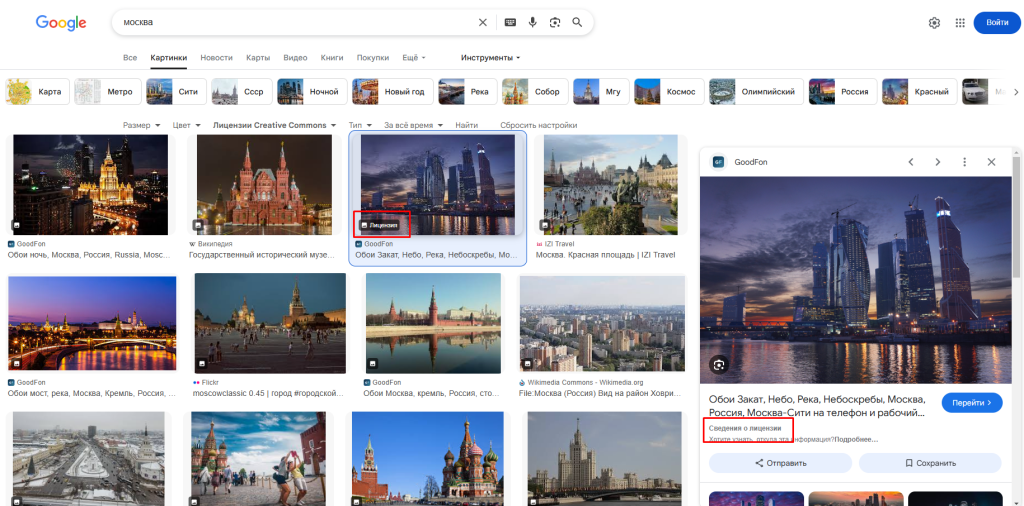Screen dimensions: 1024x506
Task: Click the blue Перейти button
Action: [x=971, y=402]
